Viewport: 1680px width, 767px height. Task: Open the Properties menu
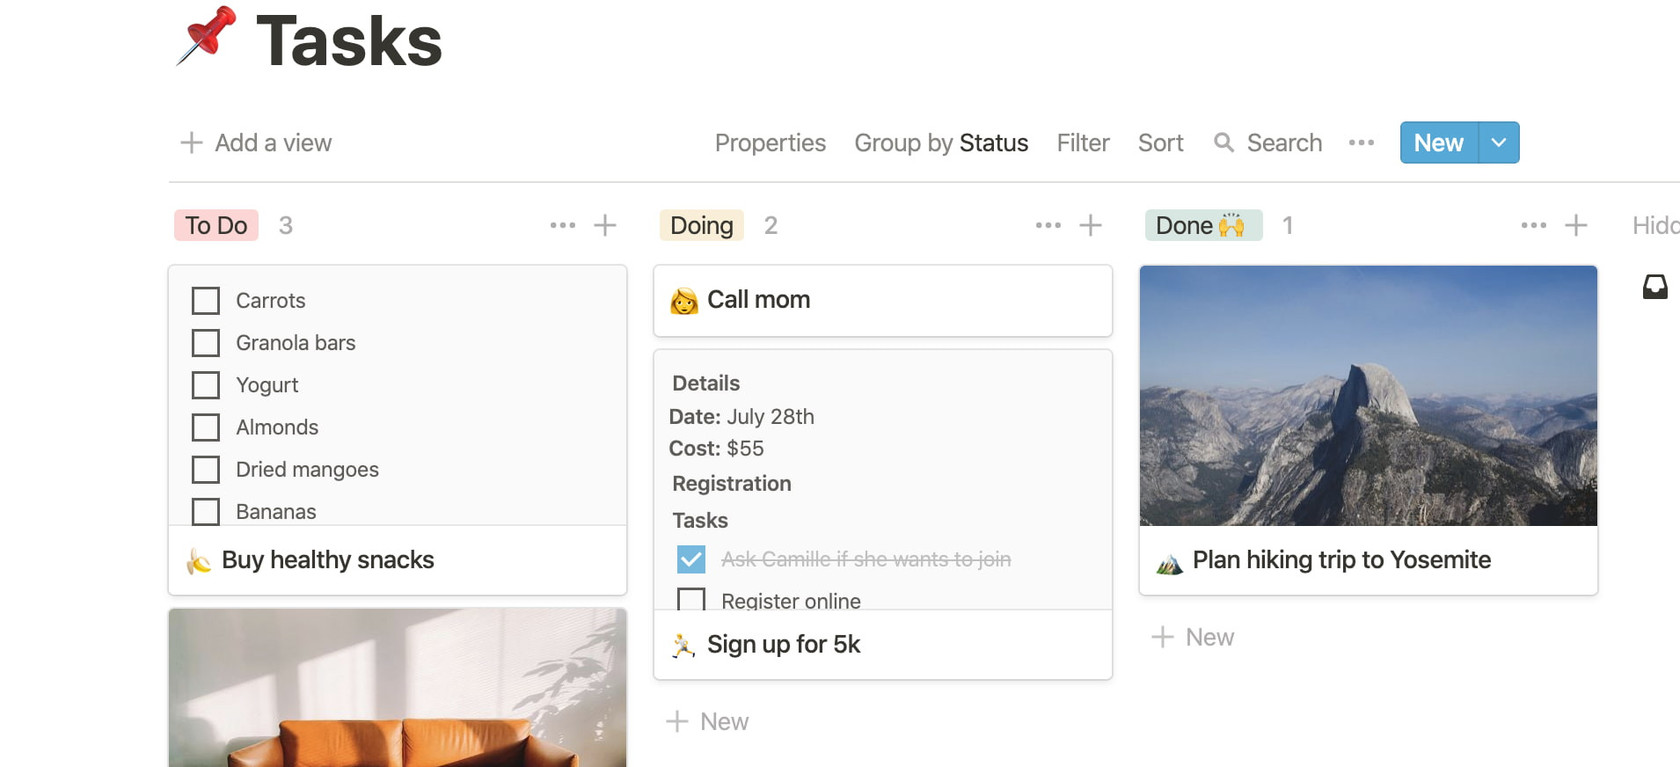click(x=770, y=143)
